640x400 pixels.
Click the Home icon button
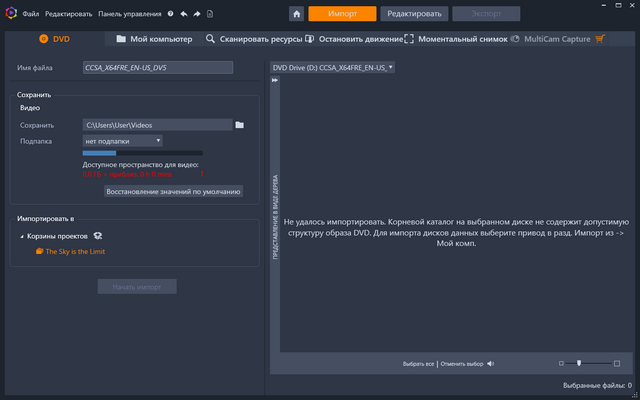click(297, 14)
